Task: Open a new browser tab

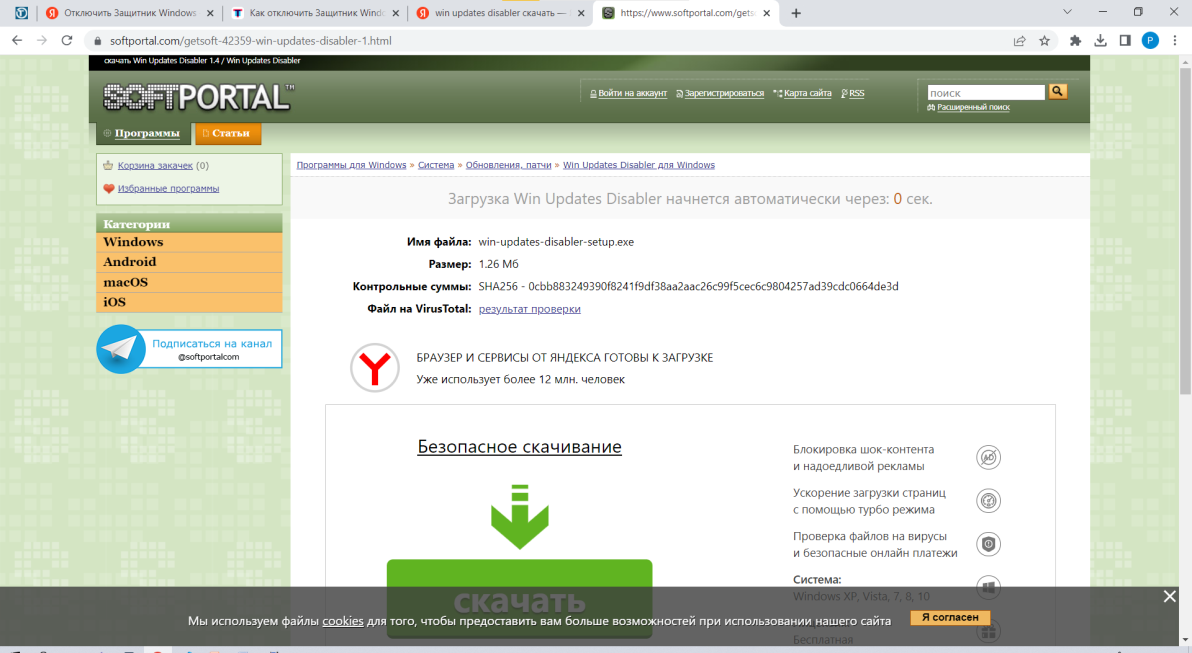Action: (796, 13)
